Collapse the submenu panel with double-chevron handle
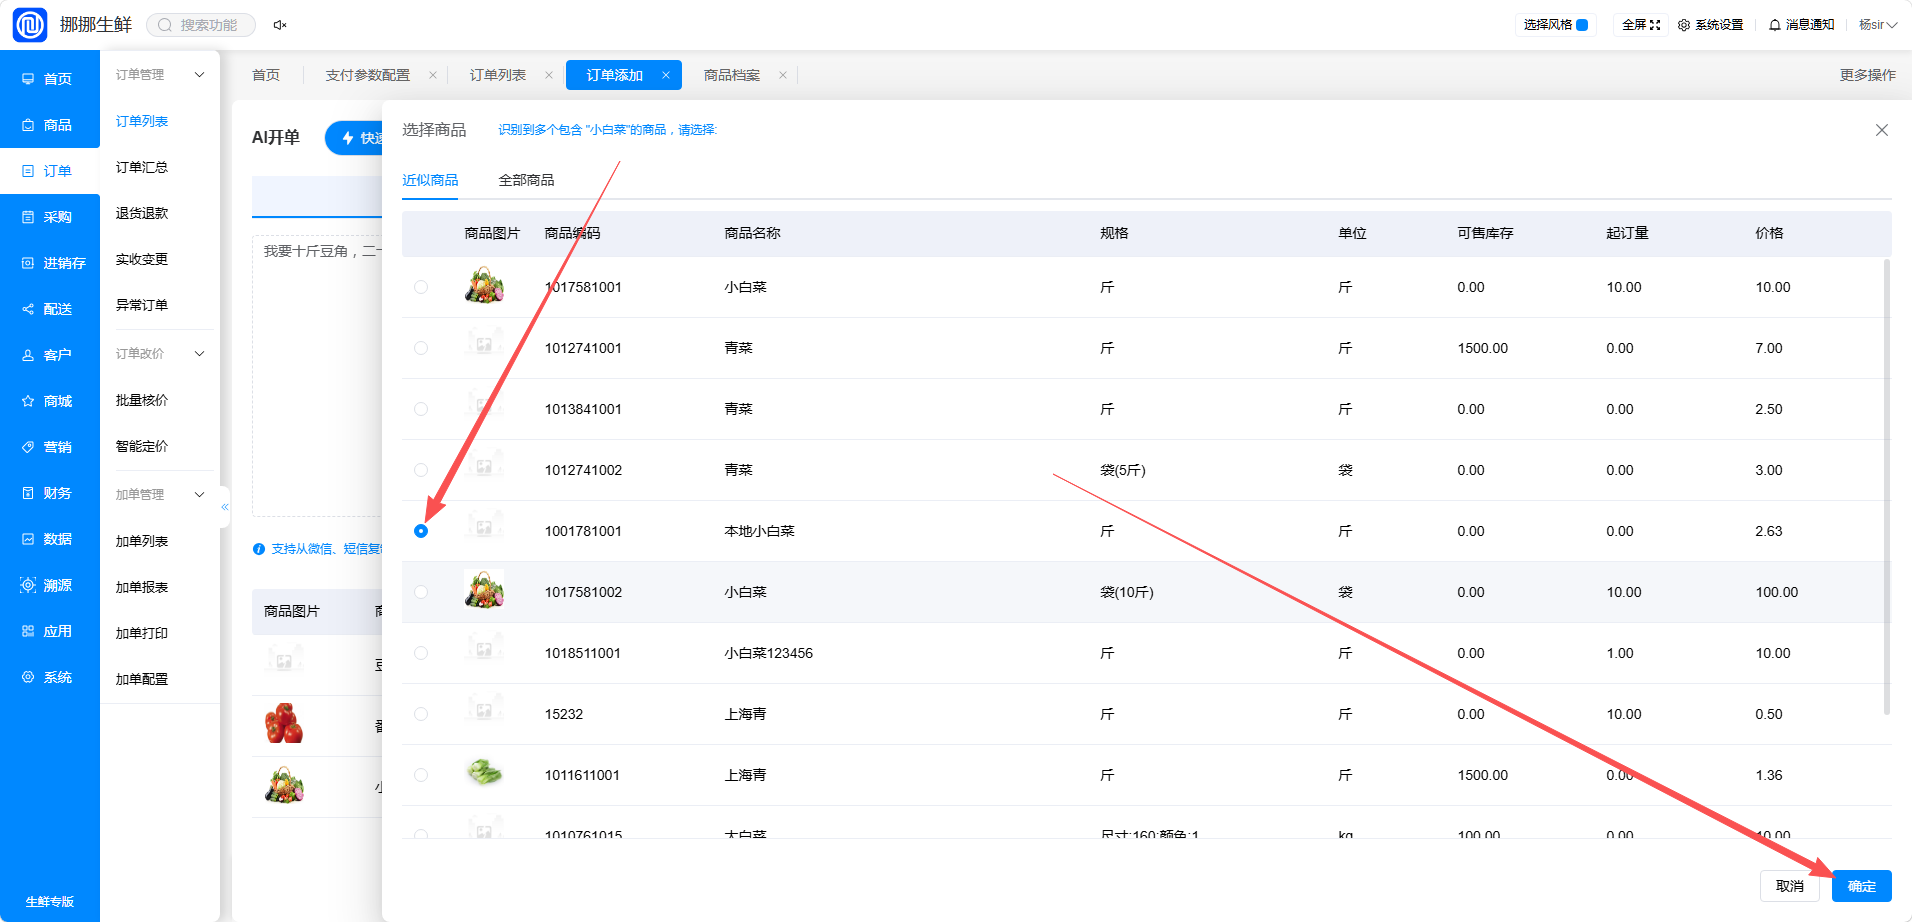 (x=225, y=507)
